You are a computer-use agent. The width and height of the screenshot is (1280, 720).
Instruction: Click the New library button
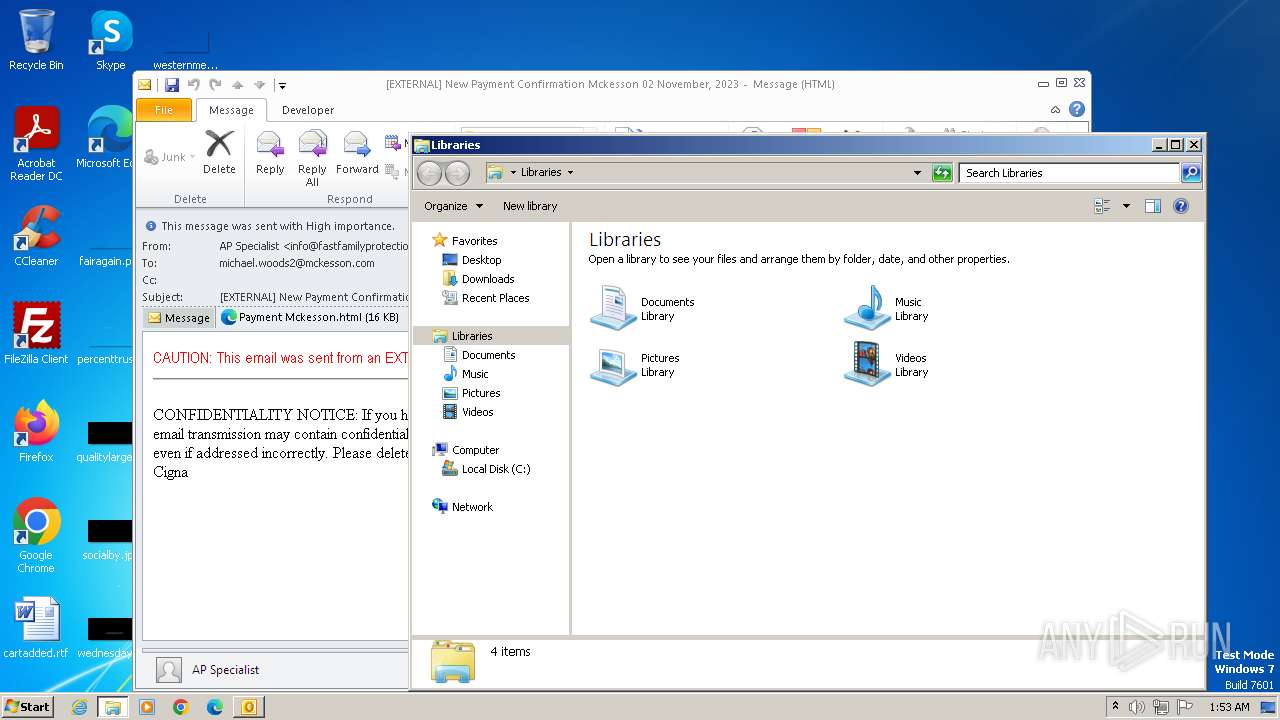pyautogui.click(x=530, y=206)
